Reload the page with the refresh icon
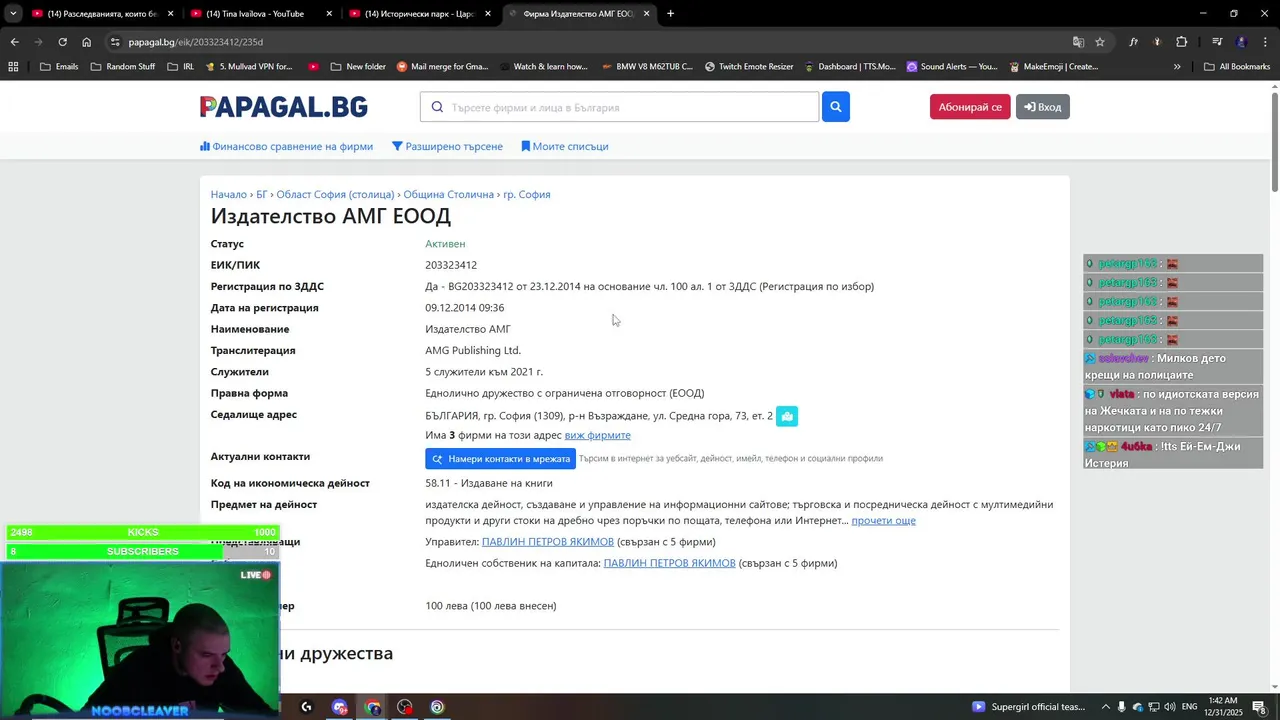This screenshot has width=1280, height=720. click(62, 42)
